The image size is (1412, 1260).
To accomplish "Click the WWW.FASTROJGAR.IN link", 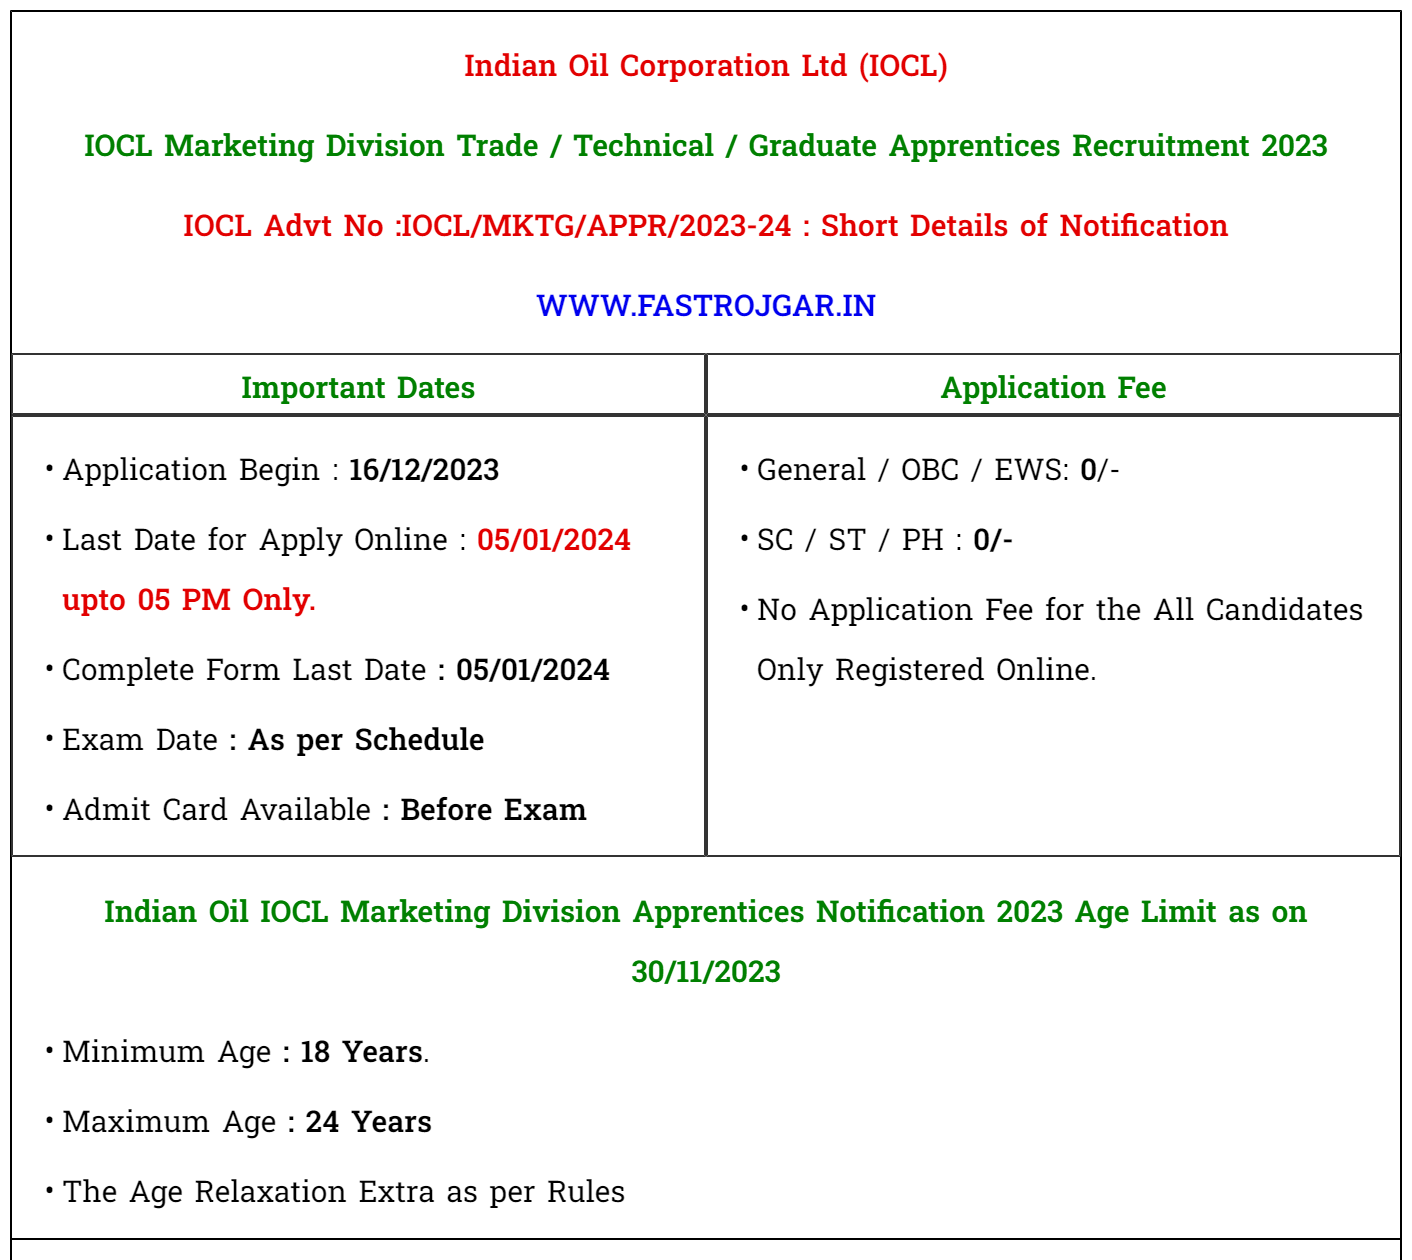I will 706,305.
